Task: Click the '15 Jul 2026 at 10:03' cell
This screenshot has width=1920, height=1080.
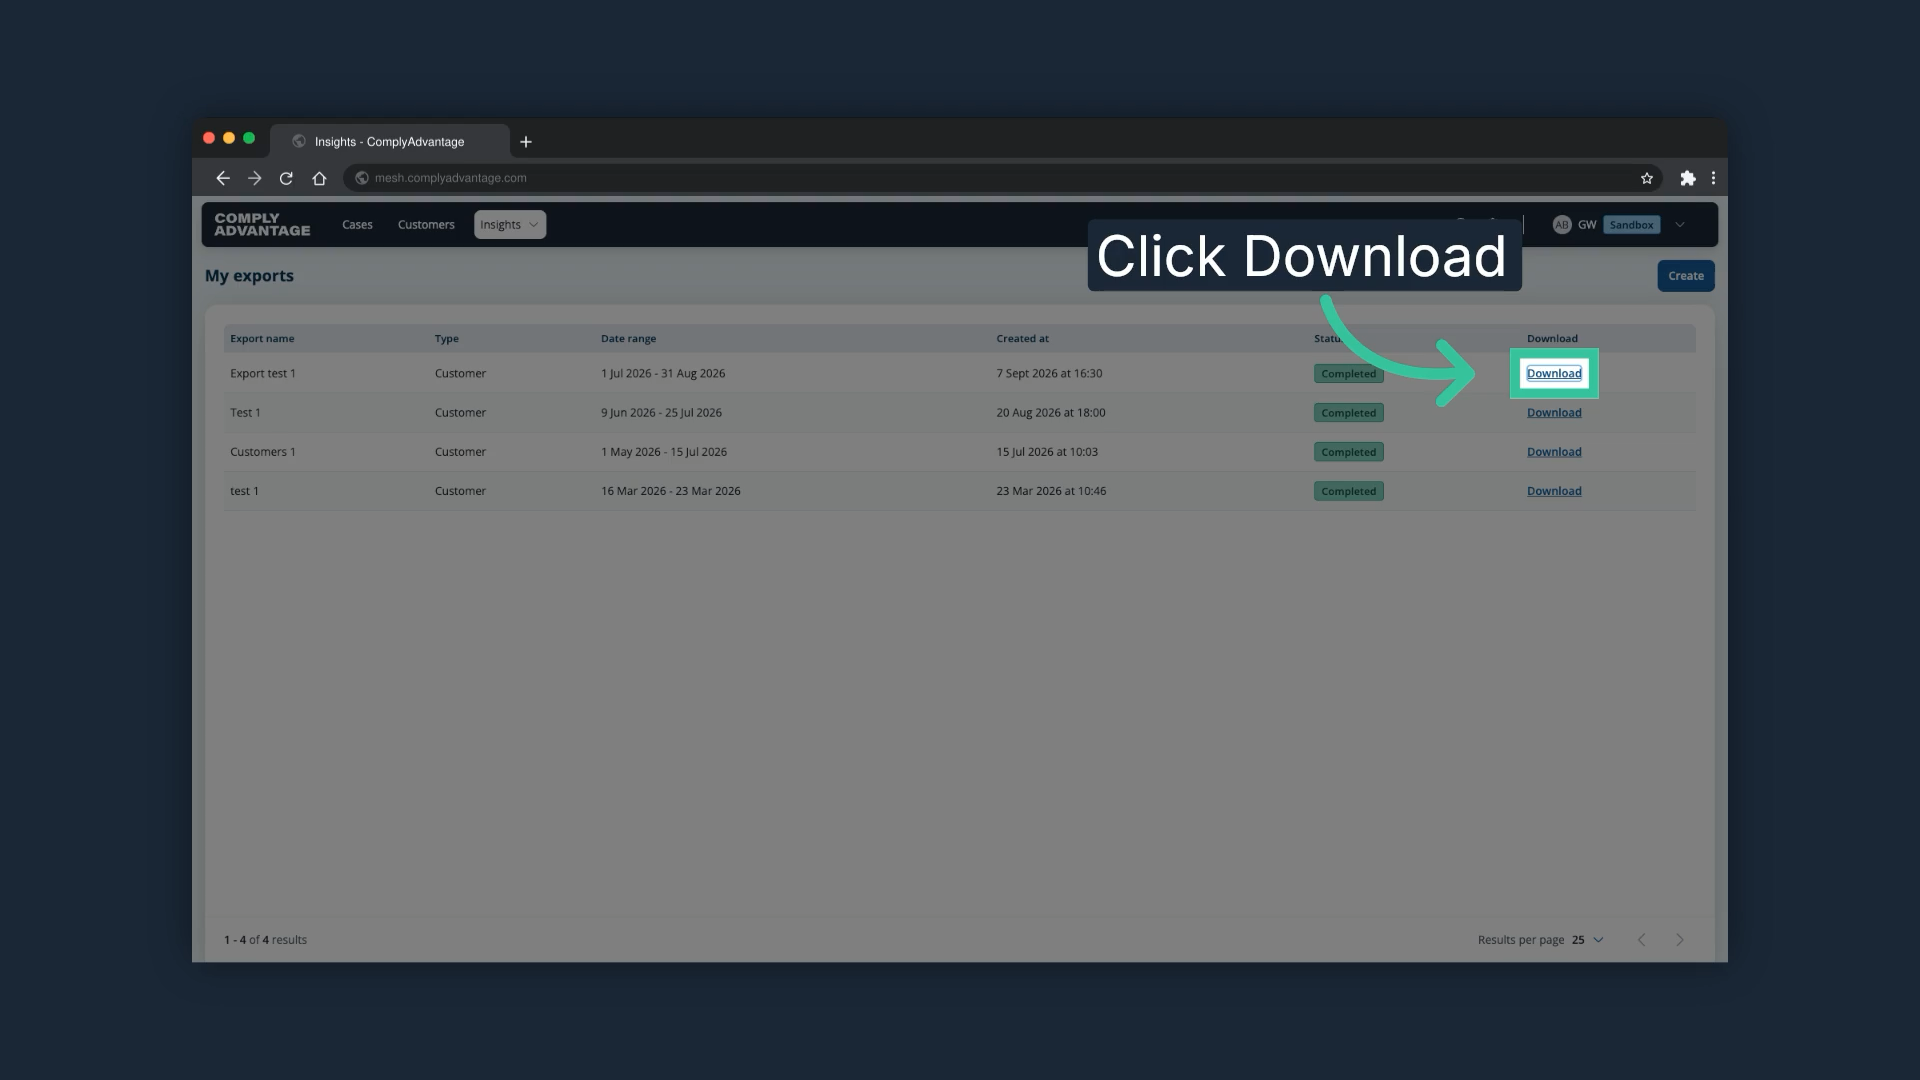Action: coord(1046,452)
